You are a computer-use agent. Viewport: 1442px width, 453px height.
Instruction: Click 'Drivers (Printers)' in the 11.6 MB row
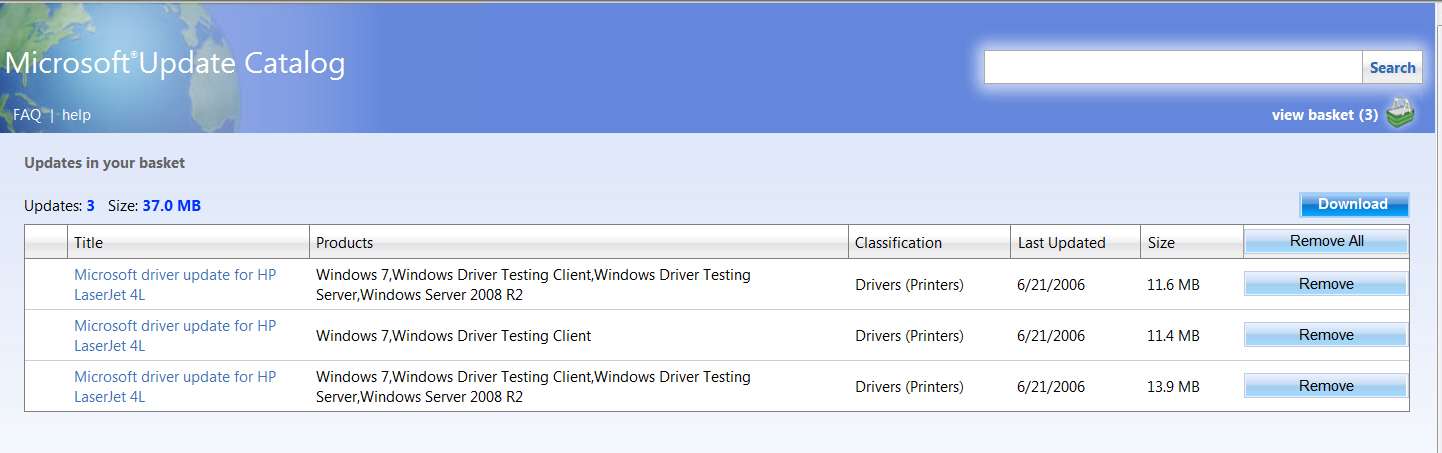click(909, 285)
